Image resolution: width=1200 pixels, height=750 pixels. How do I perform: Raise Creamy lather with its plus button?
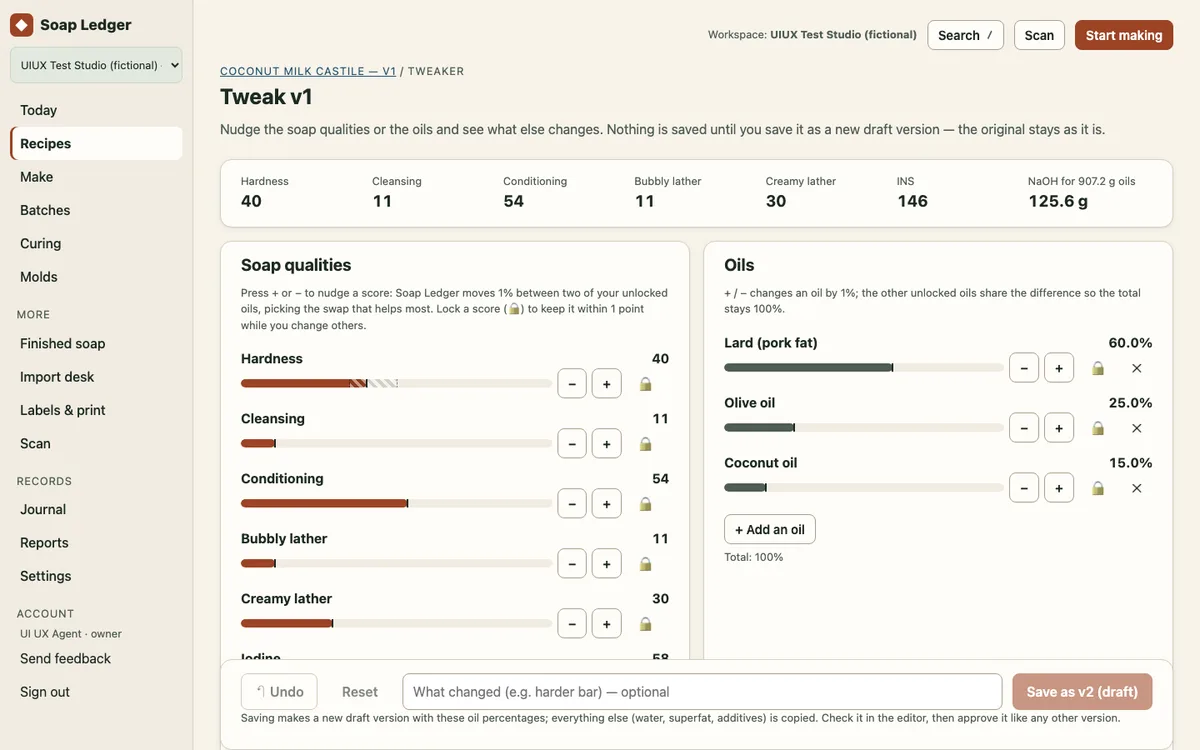pyautogui.click(x=607, y=624)
